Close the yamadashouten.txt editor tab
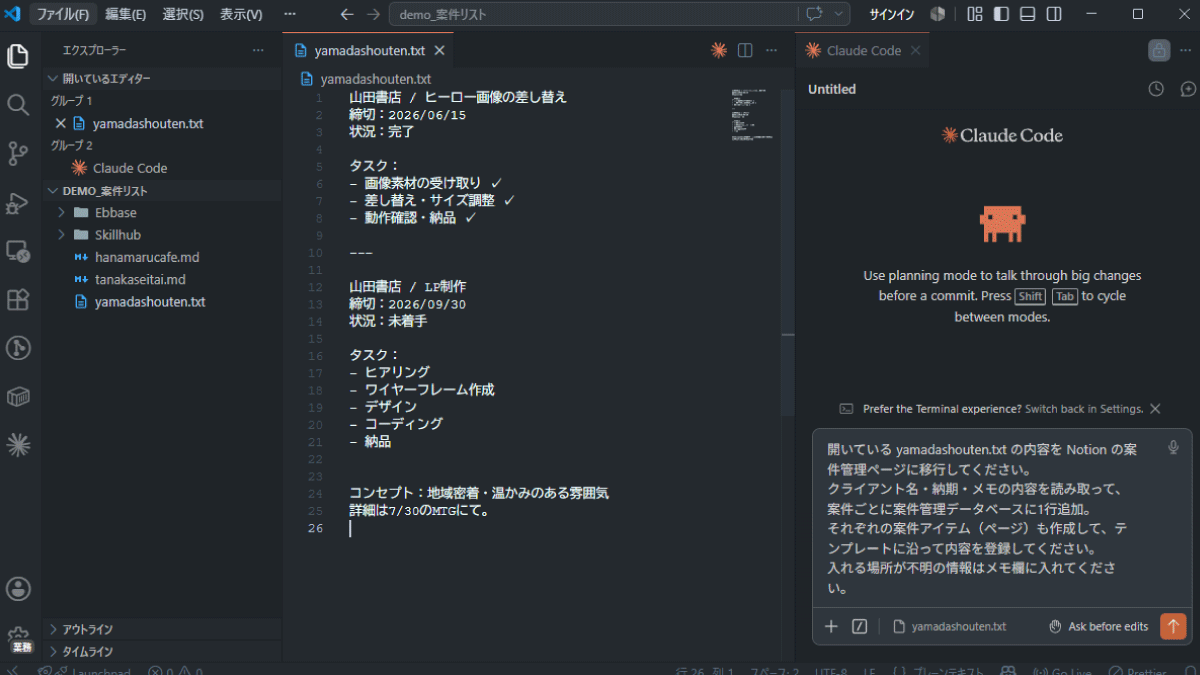The image size is (1200, 675). [x=439, y=50]
